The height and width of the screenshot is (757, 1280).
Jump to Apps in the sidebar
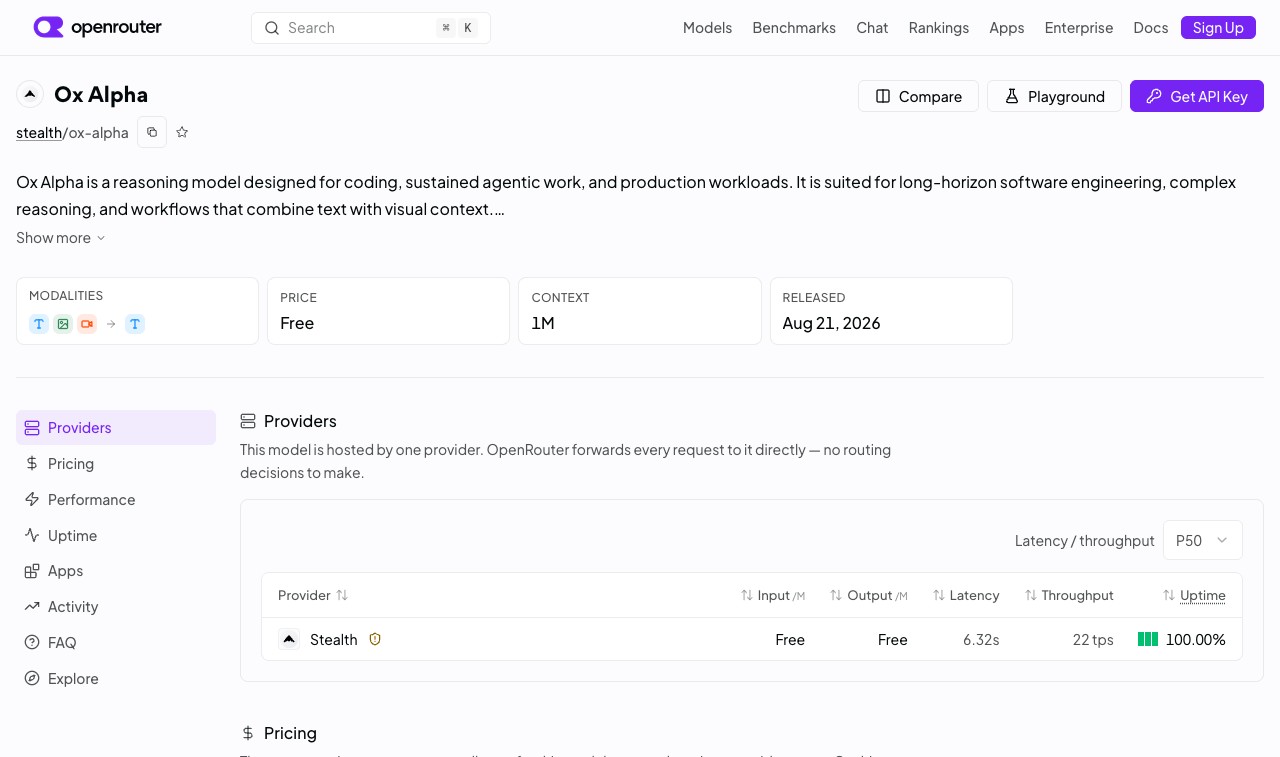click(116, 571)
